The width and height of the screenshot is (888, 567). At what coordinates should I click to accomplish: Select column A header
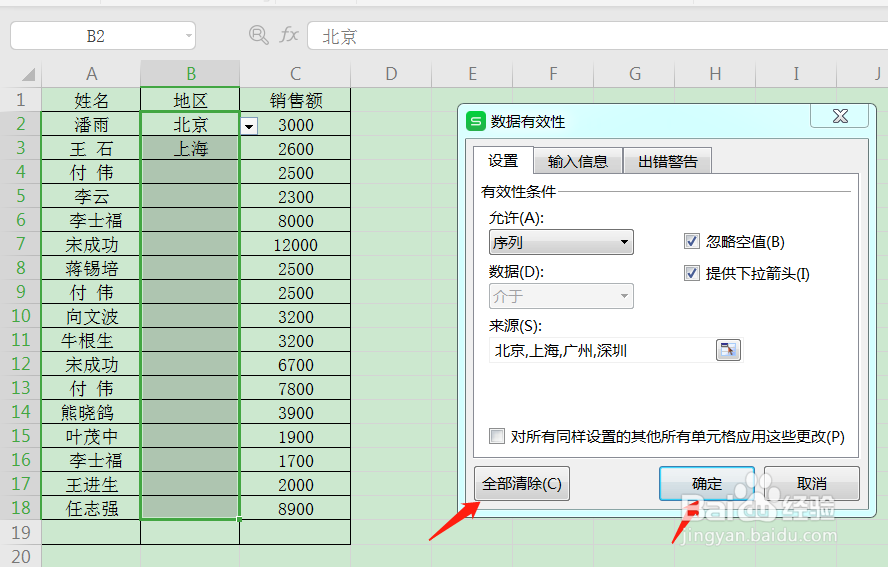pos(91,74)
